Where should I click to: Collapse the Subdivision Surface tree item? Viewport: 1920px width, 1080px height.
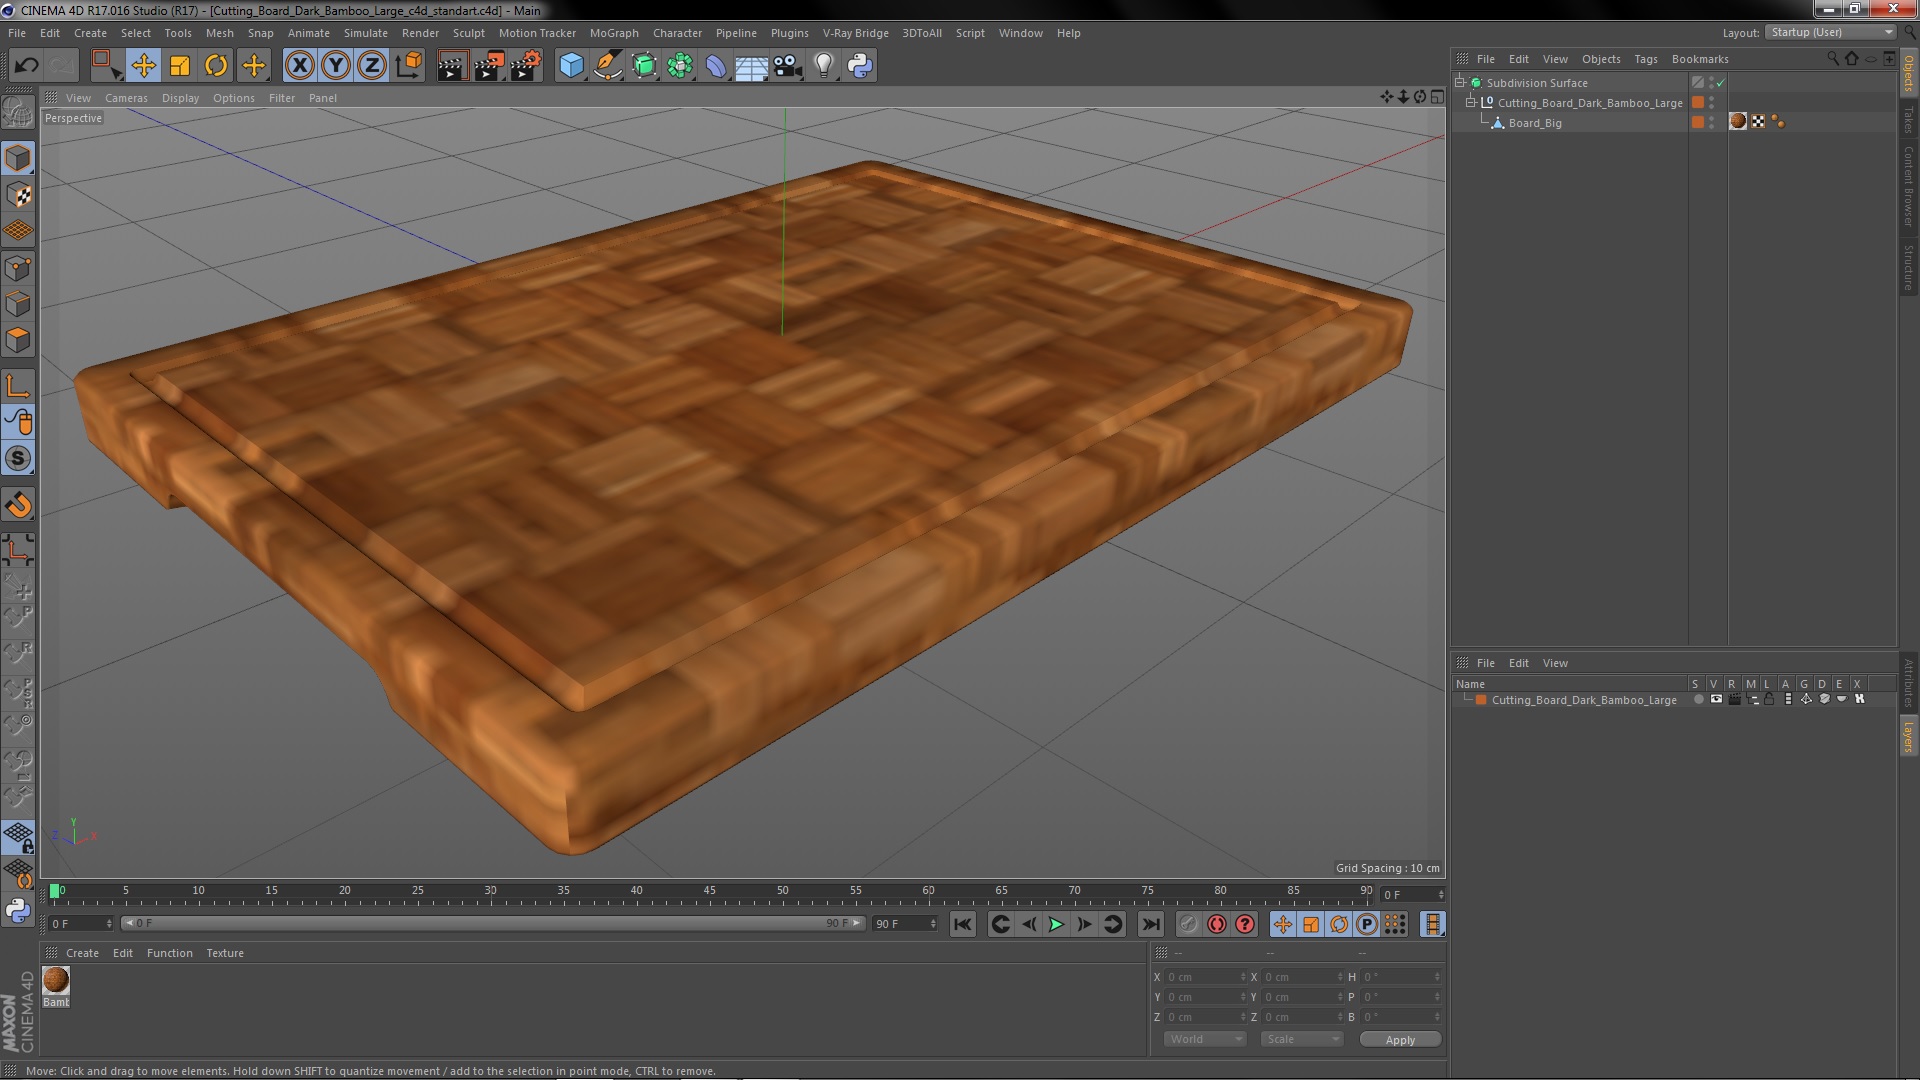[1460, 82]
